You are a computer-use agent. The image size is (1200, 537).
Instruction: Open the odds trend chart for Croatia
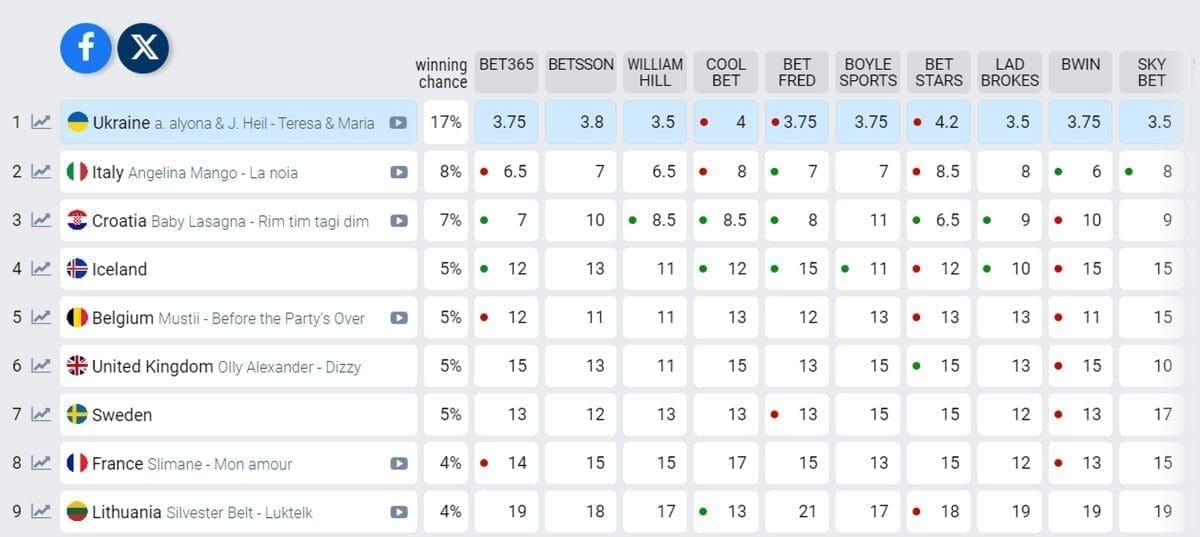pos(41,221)
